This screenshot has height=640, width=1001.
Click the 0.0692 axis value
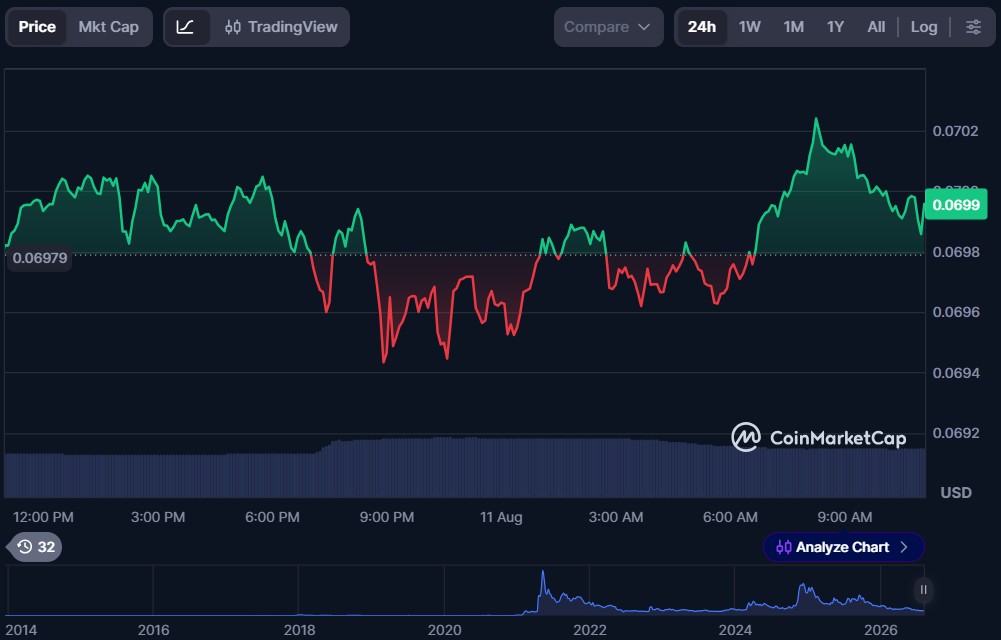[x=955, y=433]
